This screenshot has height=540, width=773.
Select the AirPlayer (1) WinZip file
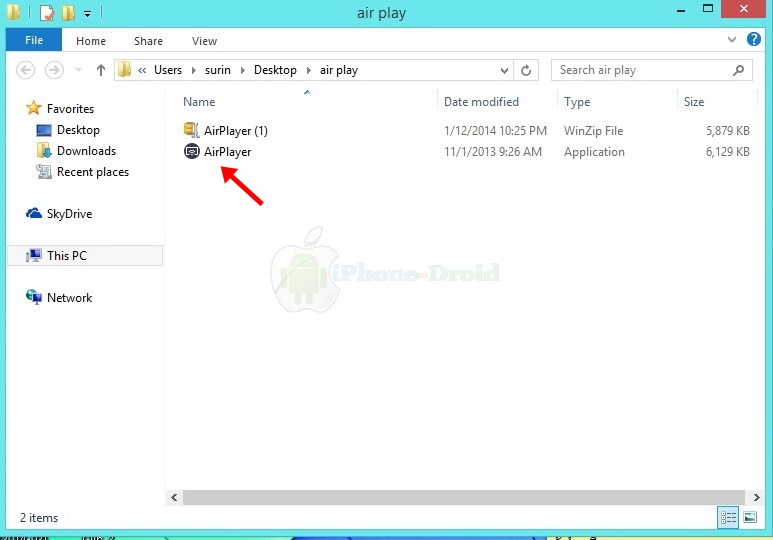234,131
